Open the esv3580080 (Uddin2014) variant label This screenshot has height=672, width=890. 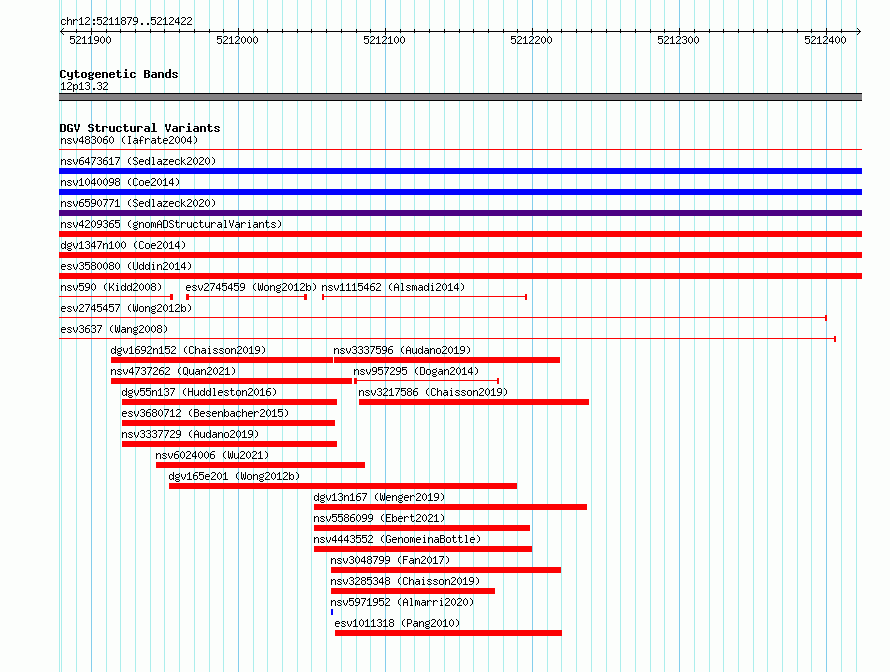pos(126,266)
